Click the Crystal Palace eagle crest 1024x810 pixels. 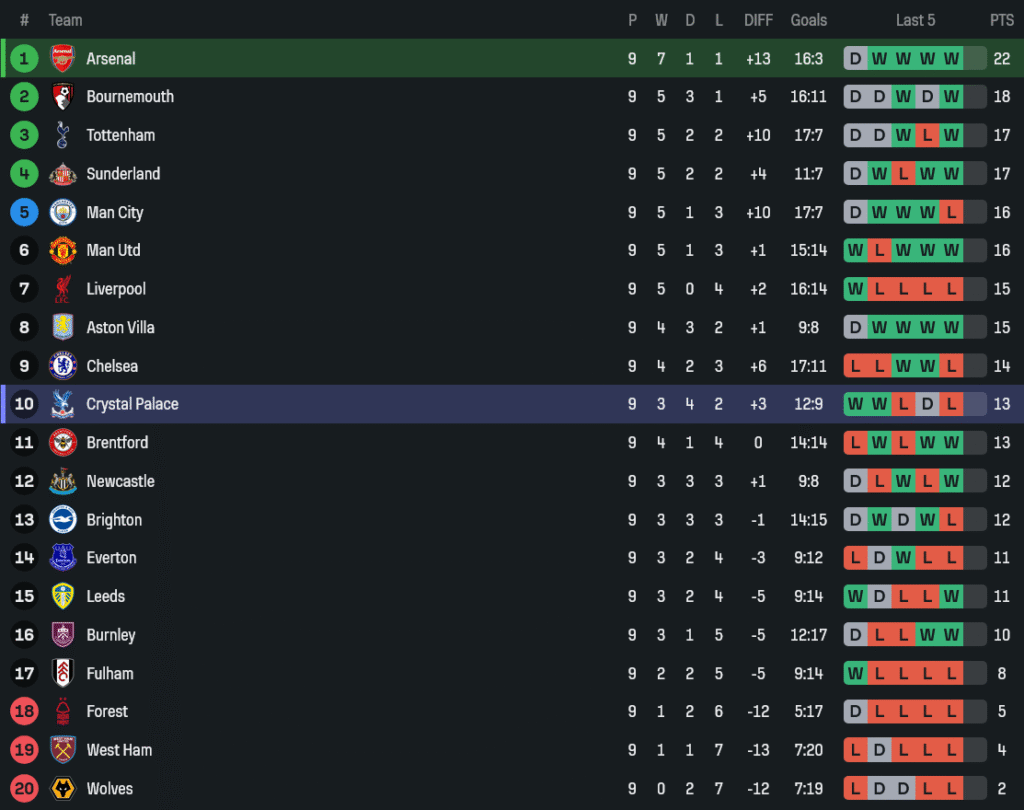[63, 404]
